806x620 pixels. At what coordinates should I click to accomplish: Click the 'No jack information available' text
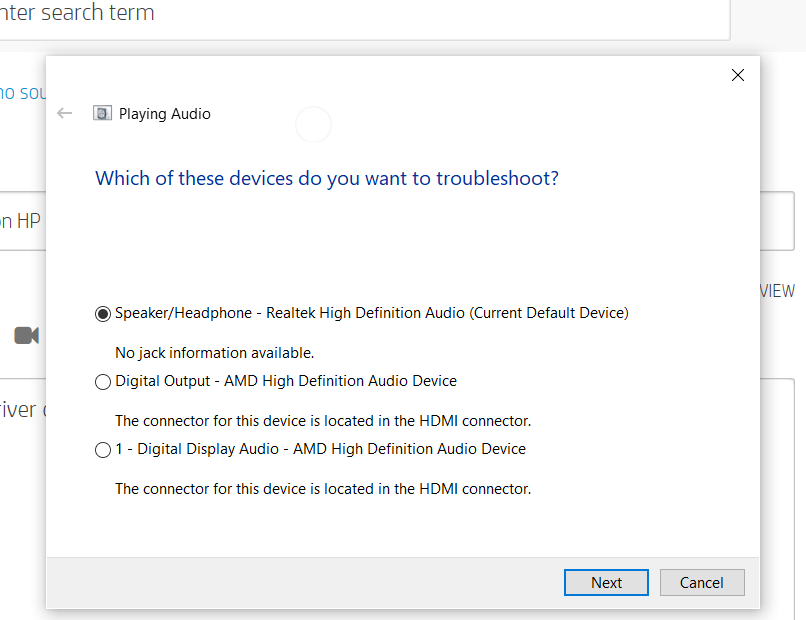point(215,353)
